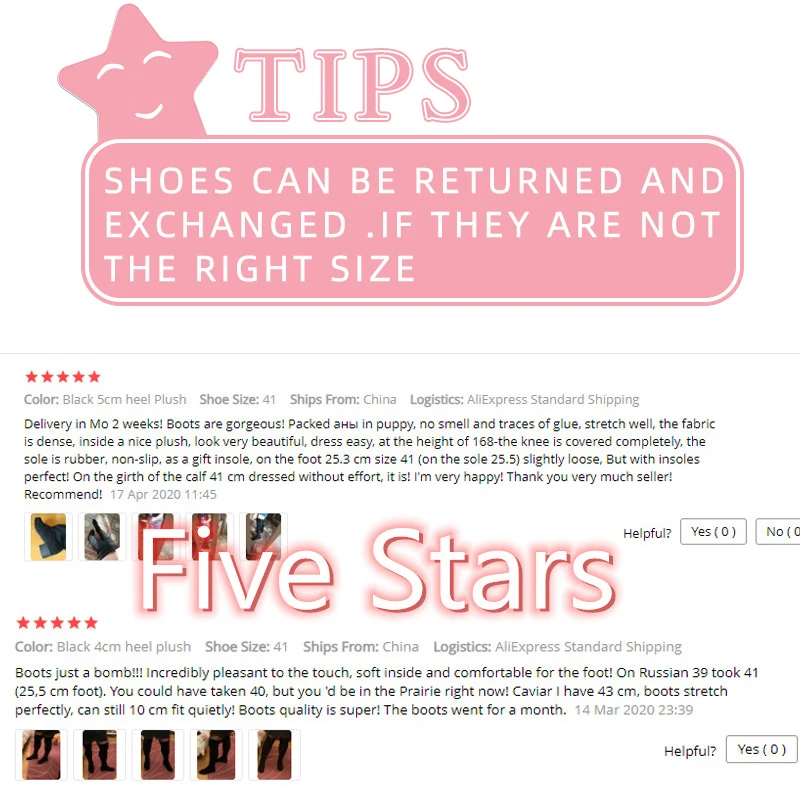The image size is (800, 799).
Task: Click first review's AliExpress Standard Shipping text
Action: [x=553, y=400]
